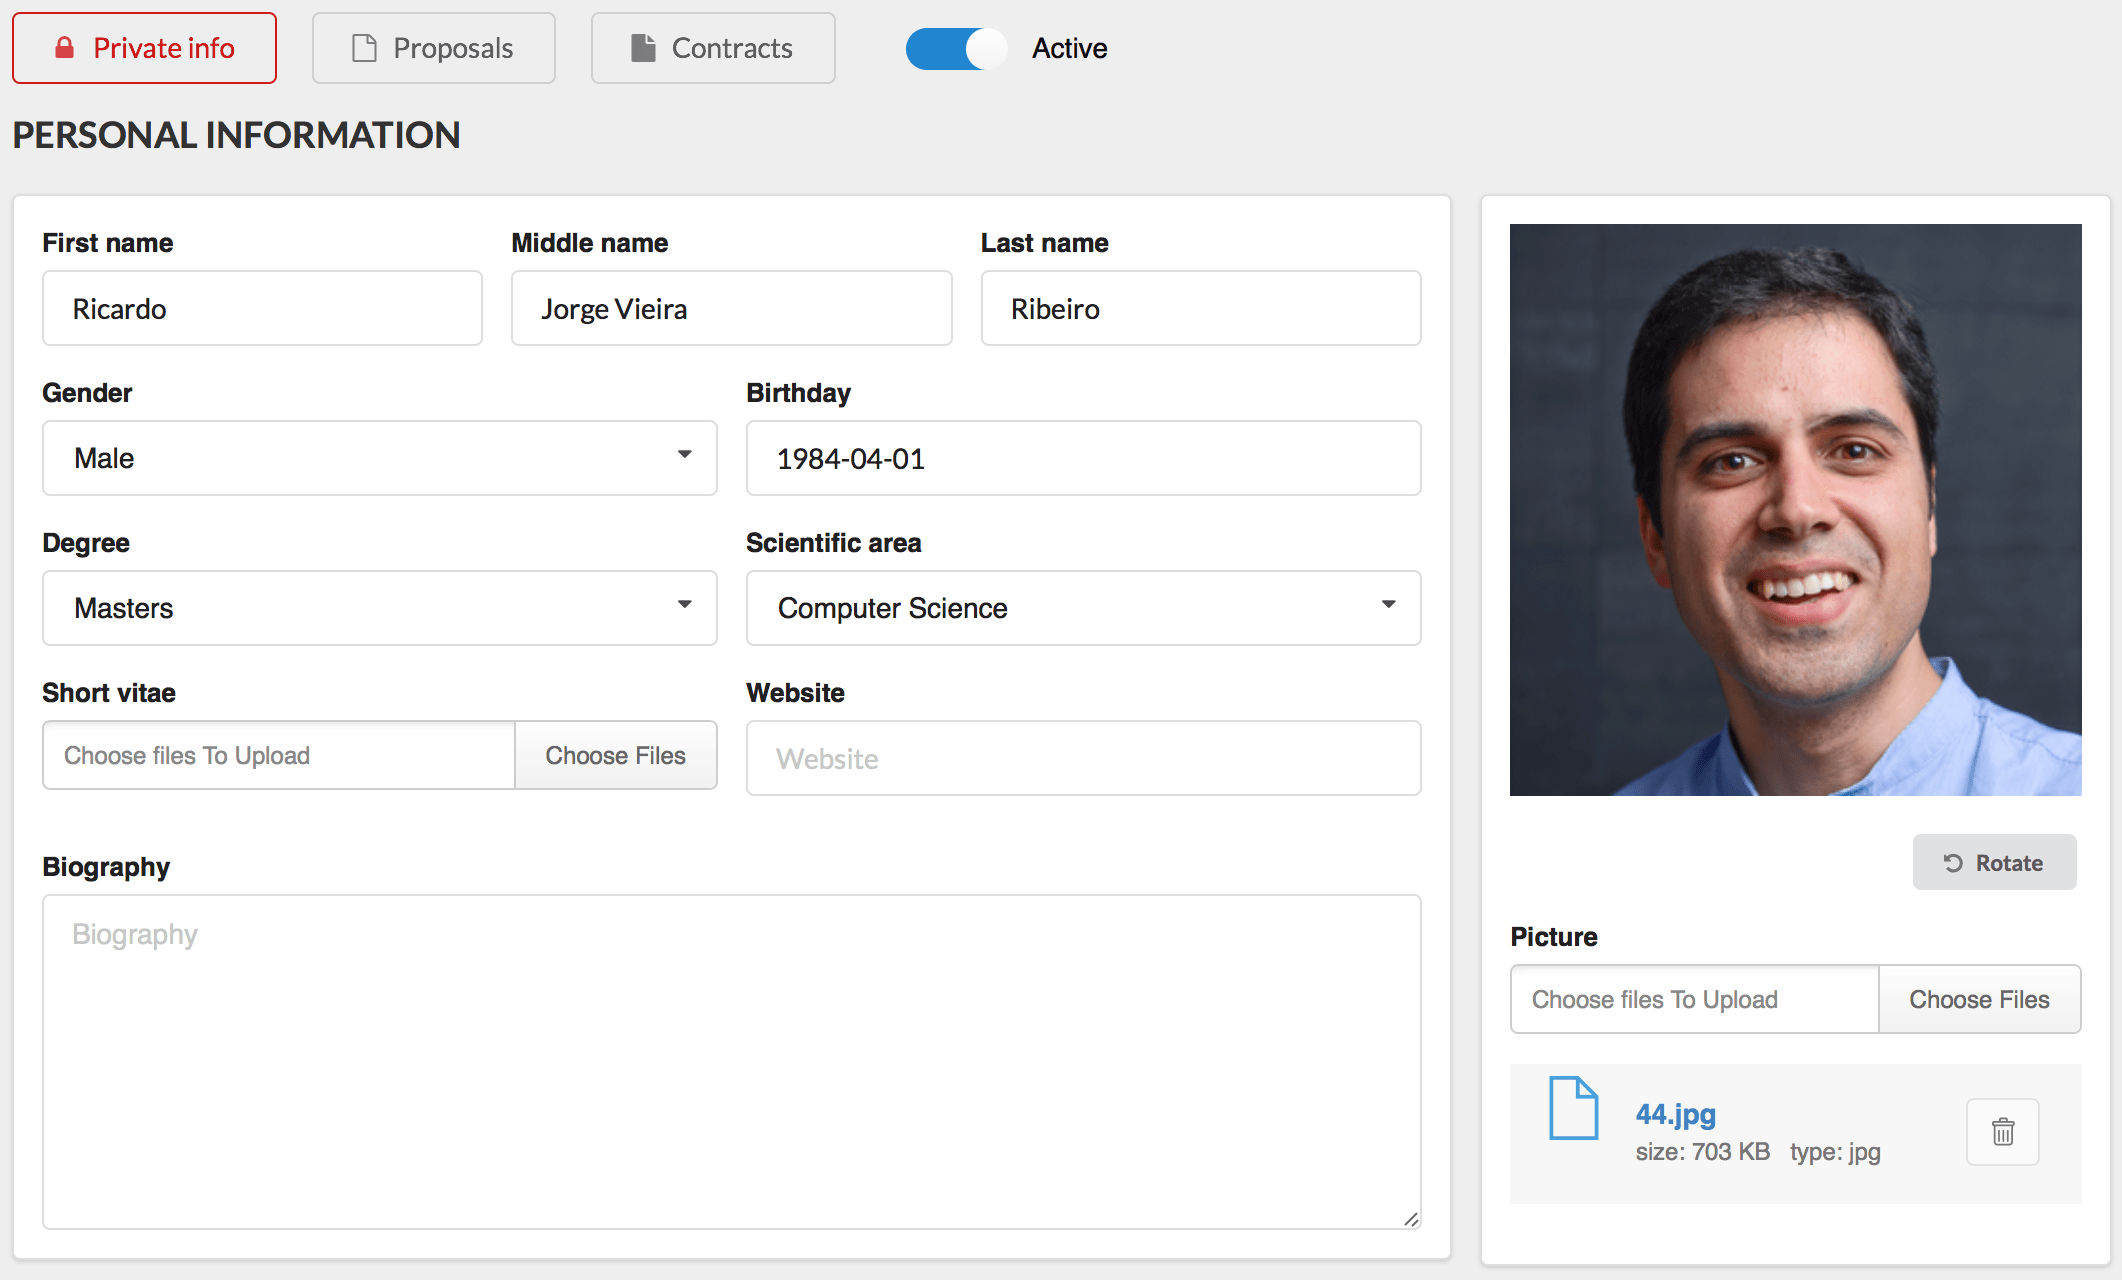Viewport: 2122px width, 1280px height.
Task: Click the document icon on Proposals
Action: pos(365,48)
